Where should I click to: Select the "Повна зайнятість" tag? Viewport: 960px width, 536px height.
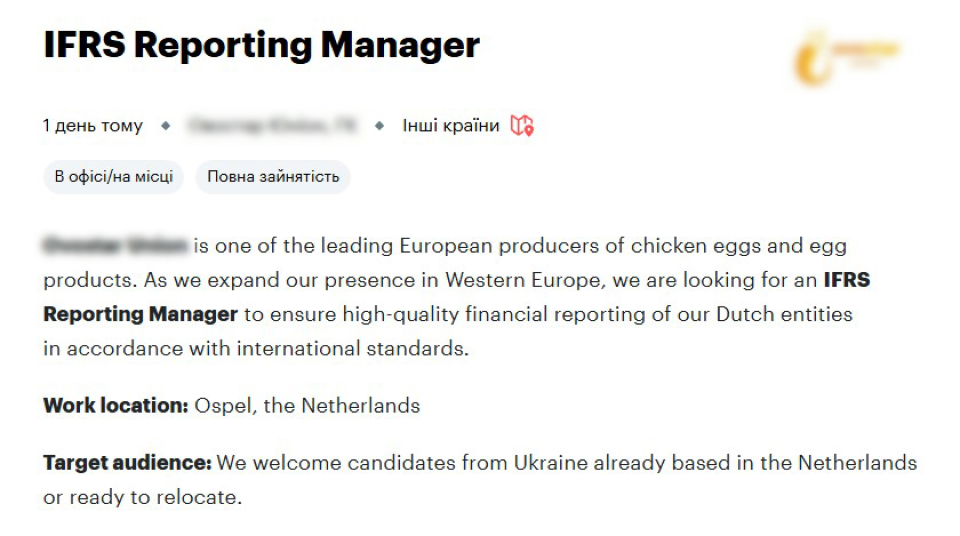[x=273, y=177]
